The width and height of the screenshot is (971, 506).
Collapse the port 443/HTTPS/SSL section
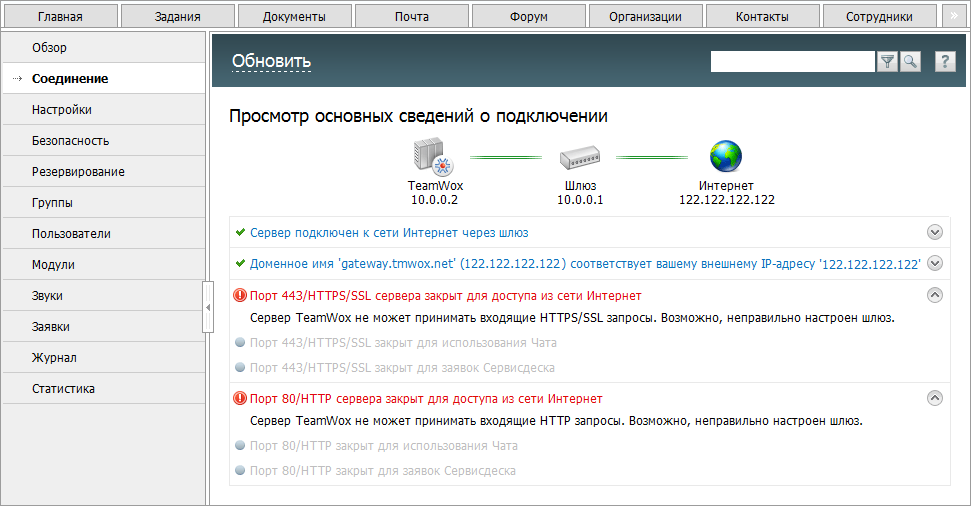point(934,295)
